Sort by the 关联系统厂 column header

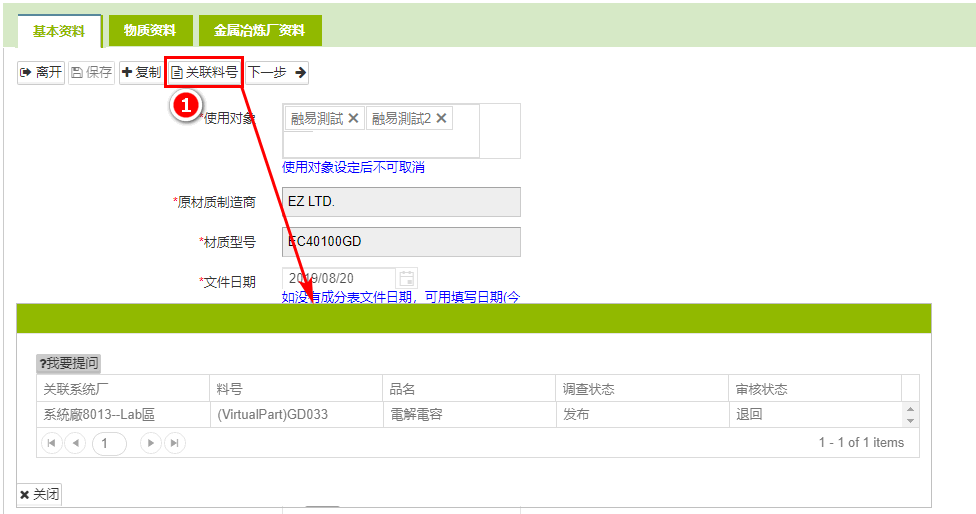point(123,389)
